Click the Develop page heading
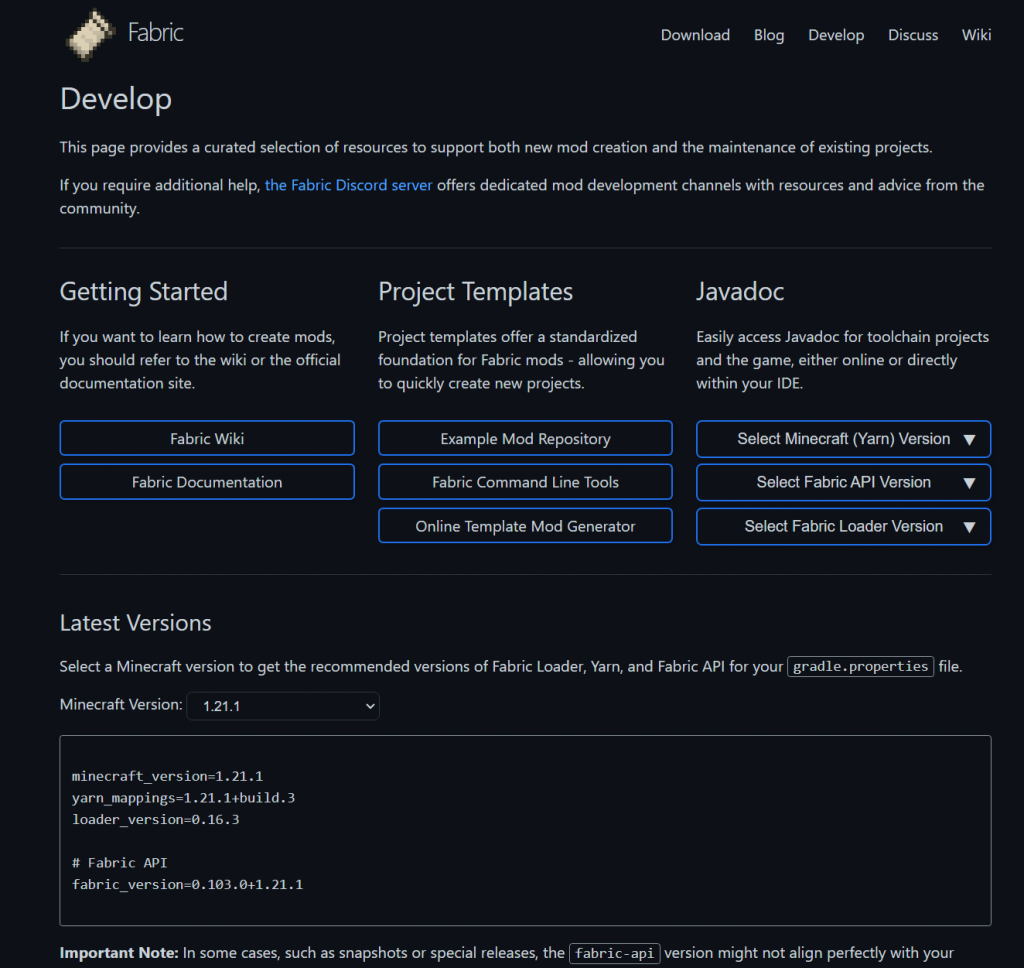 coord(116,99)
